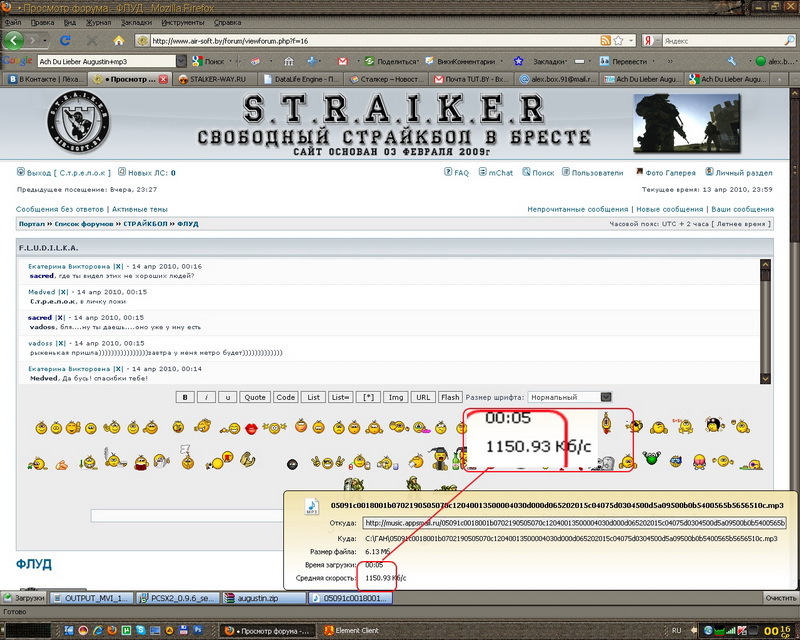Insert italic tag with i button
The width and height of the screenshot is (800, 640).
pos(206,397)
